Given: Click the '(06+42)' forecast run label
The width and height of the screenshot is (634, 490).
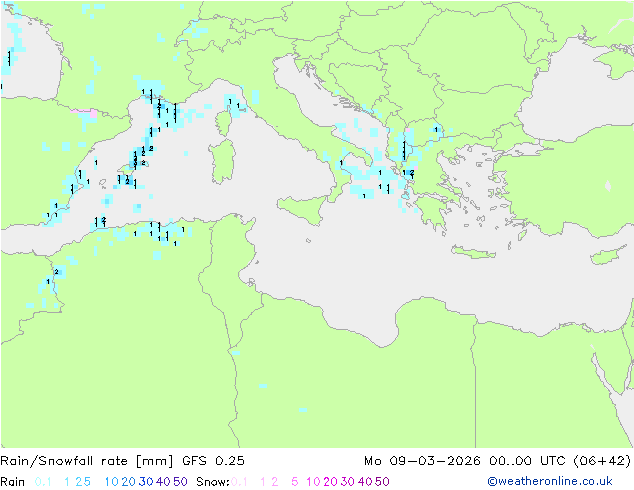Looking at the screenshot, I should click(x=602, y=461).
